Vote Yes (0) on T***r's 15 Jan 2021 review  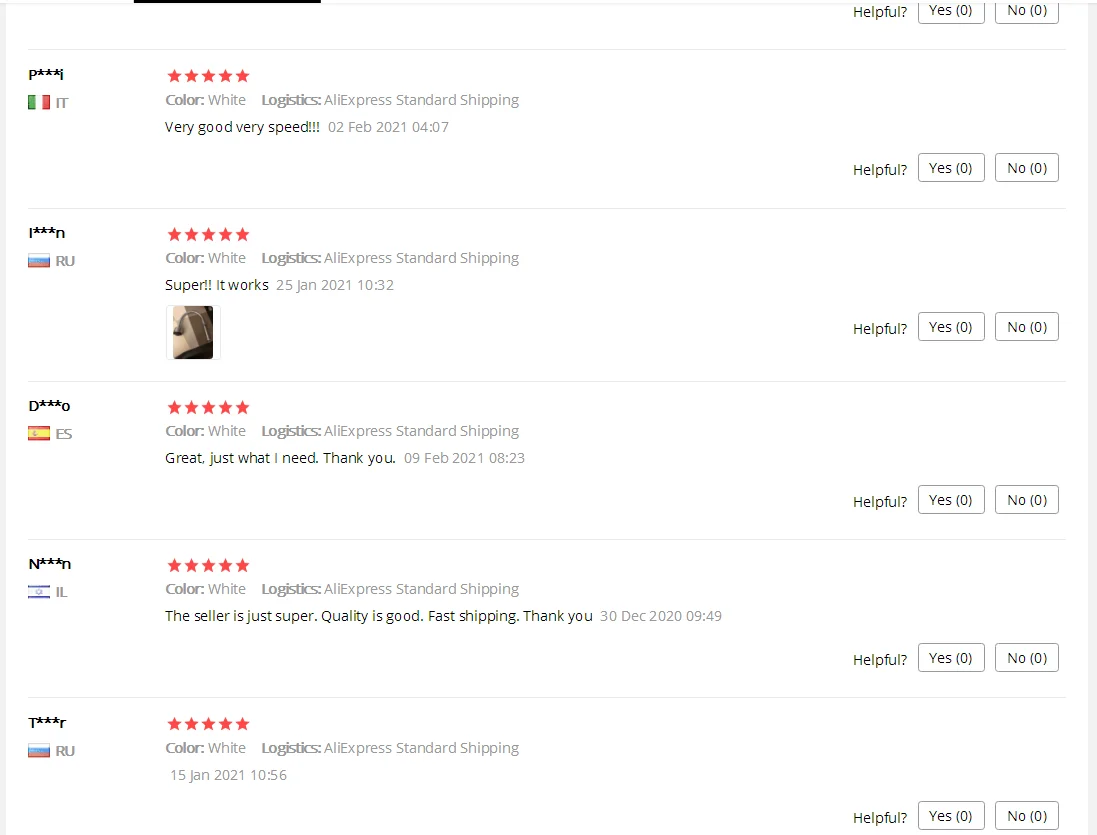(x=951, y=815)
